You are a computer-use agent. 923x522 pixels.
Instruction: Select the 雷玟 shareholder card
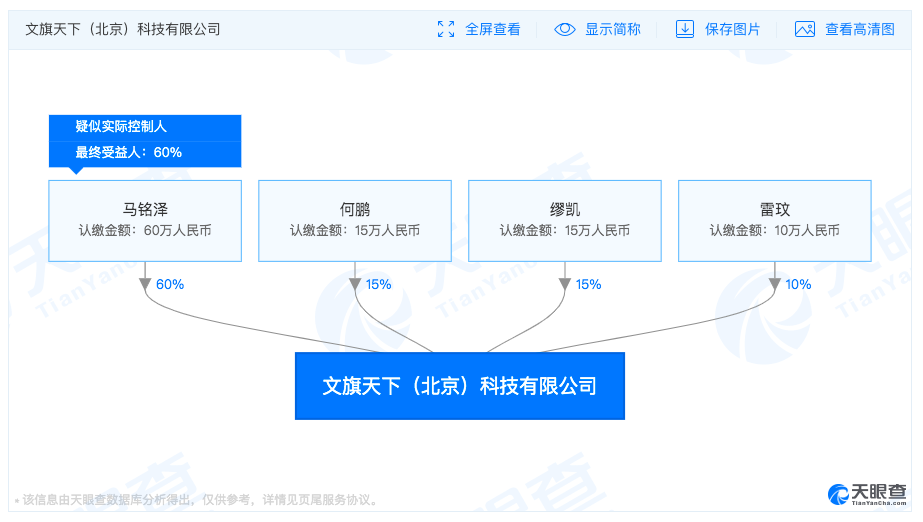coord(775,221)
